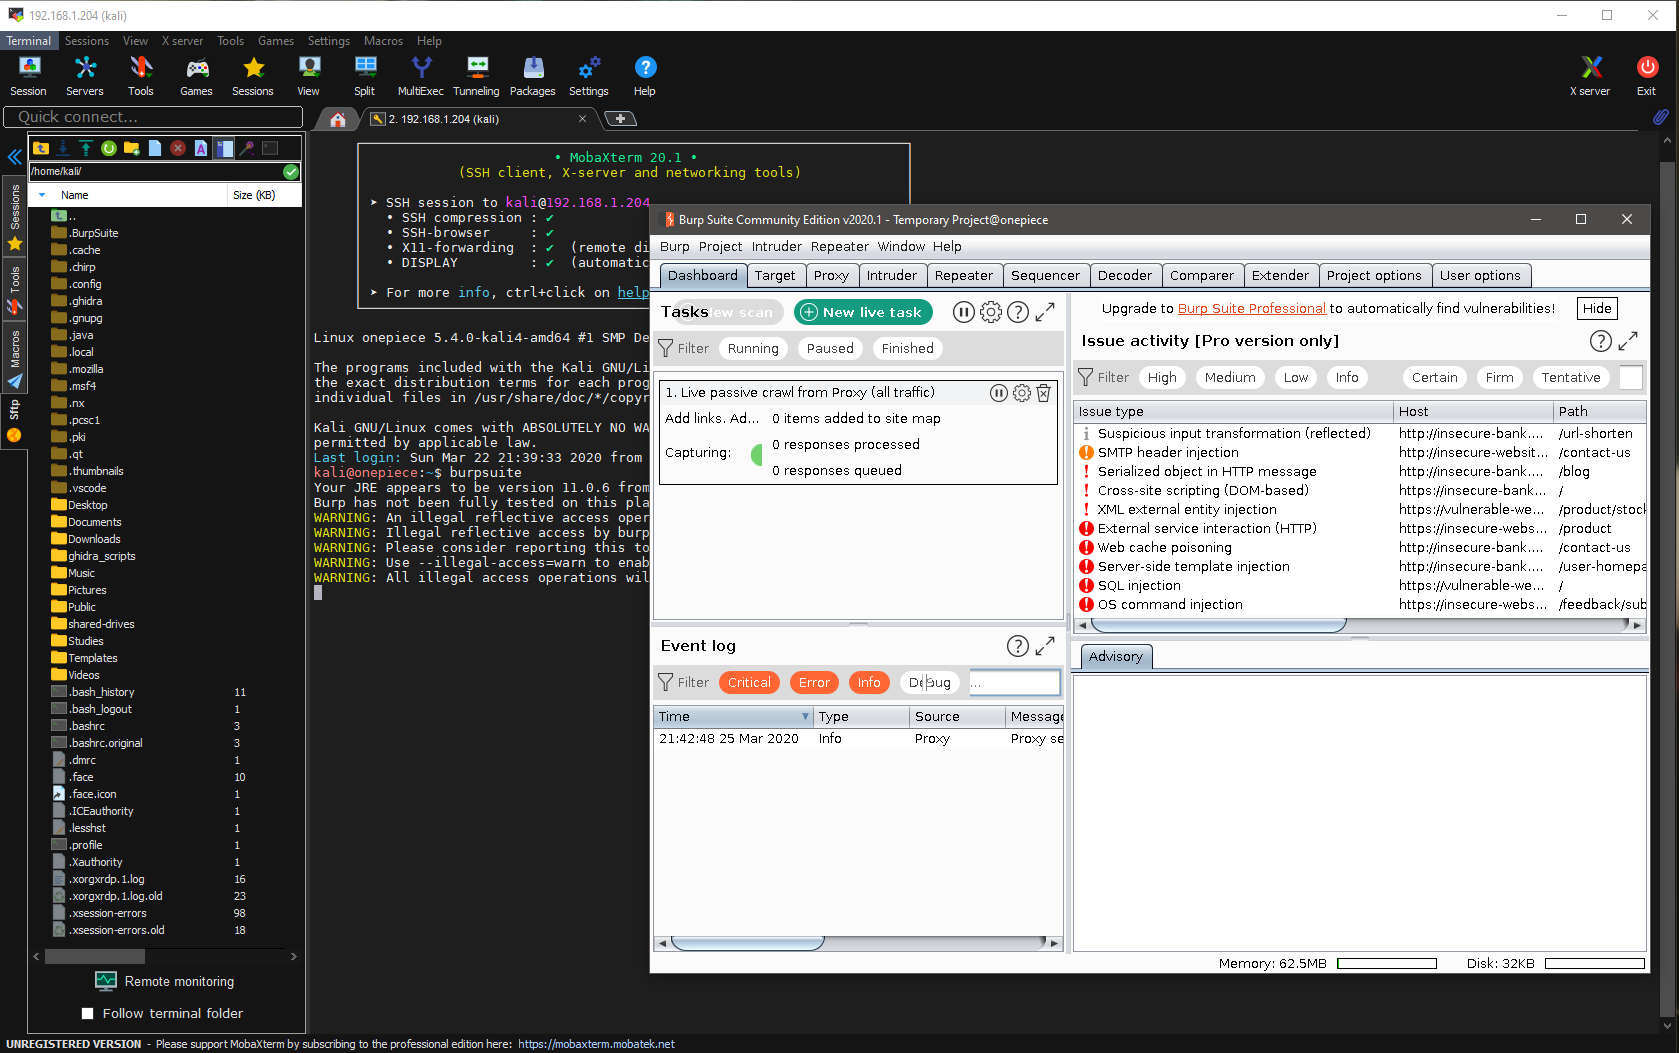Viewport: 1679px width, 1053px height.
Task: Click SFTP red delete icon
Action: 178,148
